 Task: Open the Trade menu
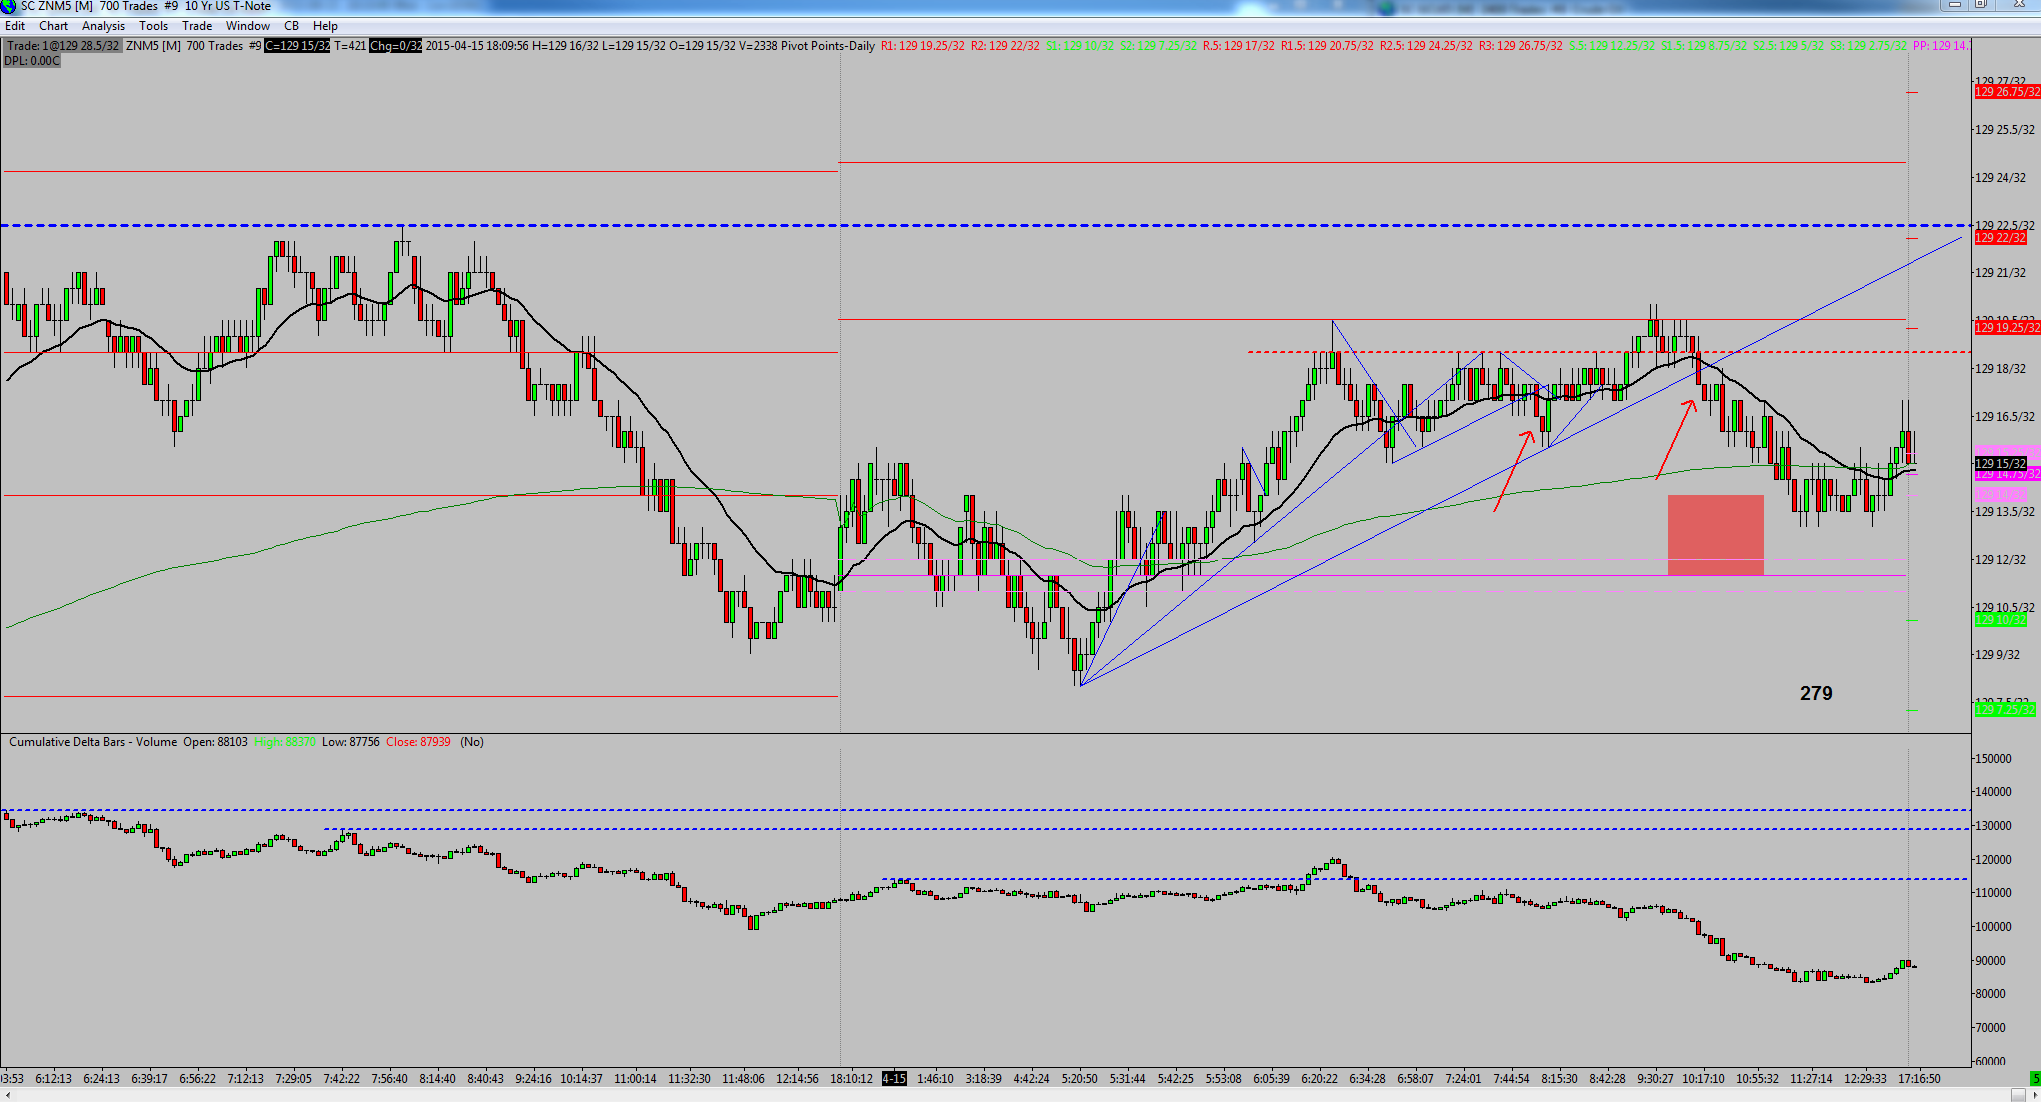click(x=197, y=26)
